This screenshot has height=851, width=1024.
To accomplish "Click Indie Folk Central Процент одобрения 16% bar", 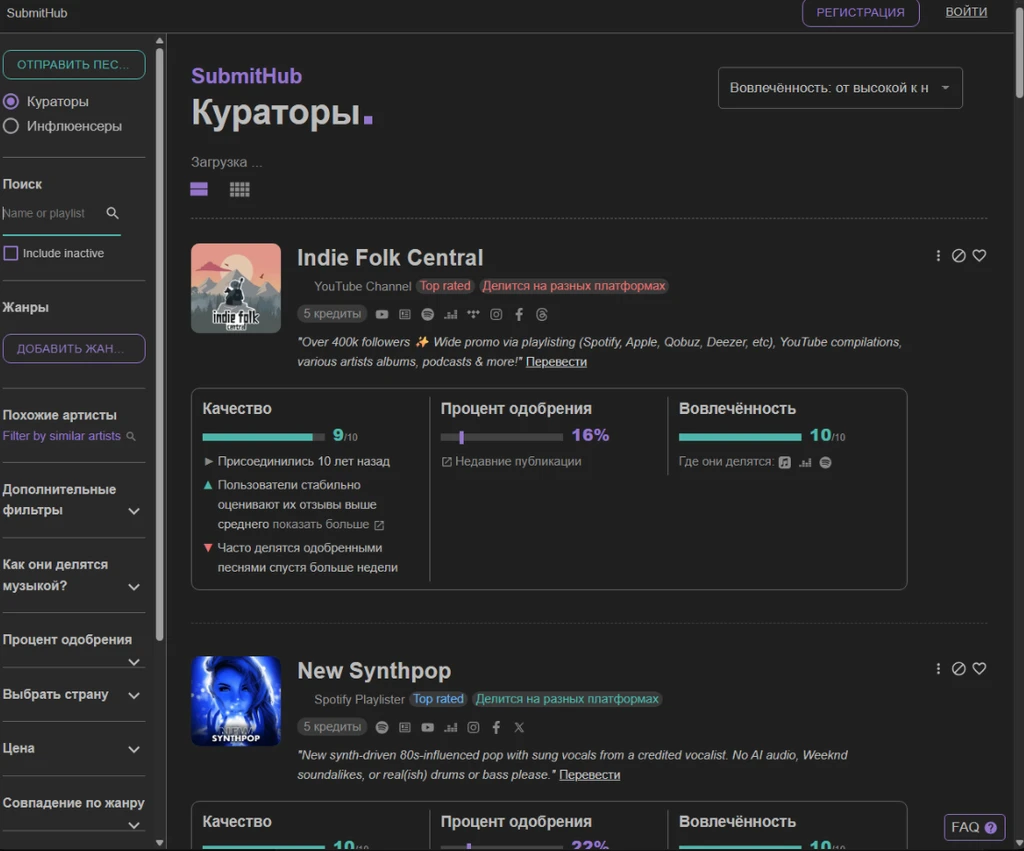I will pos(502,437).
